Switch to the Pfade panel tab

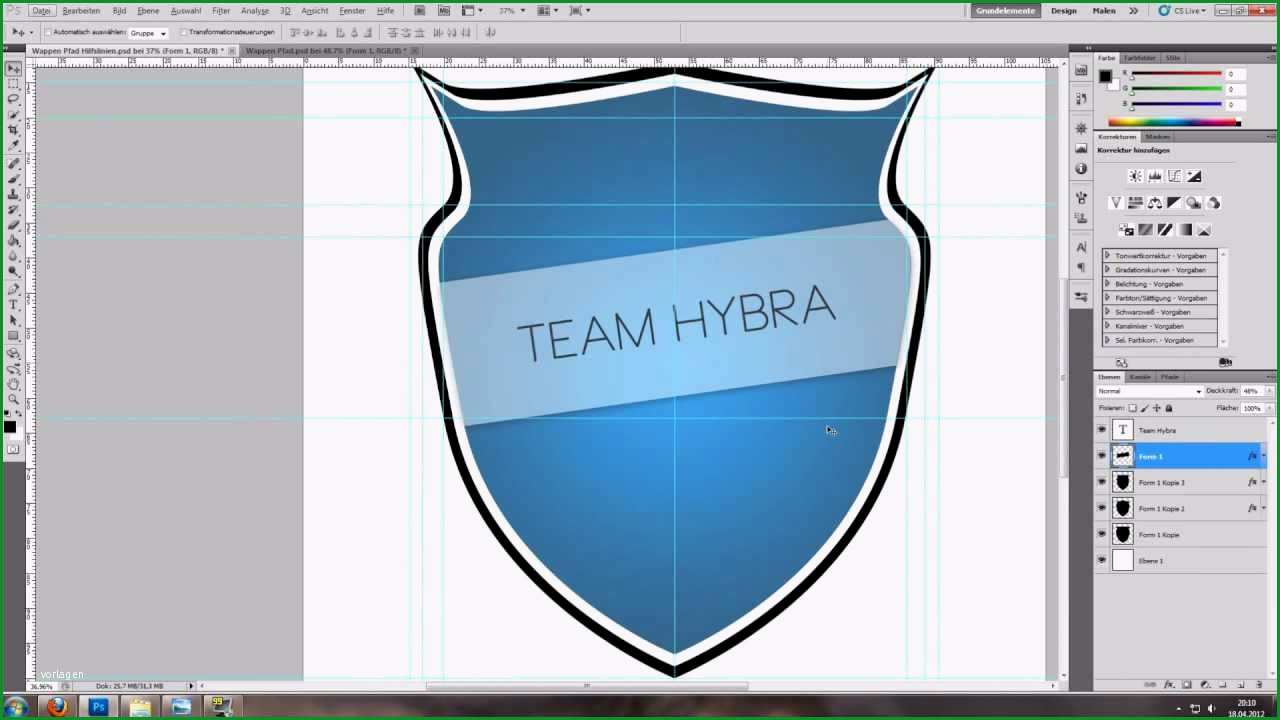coord(1170,377)
